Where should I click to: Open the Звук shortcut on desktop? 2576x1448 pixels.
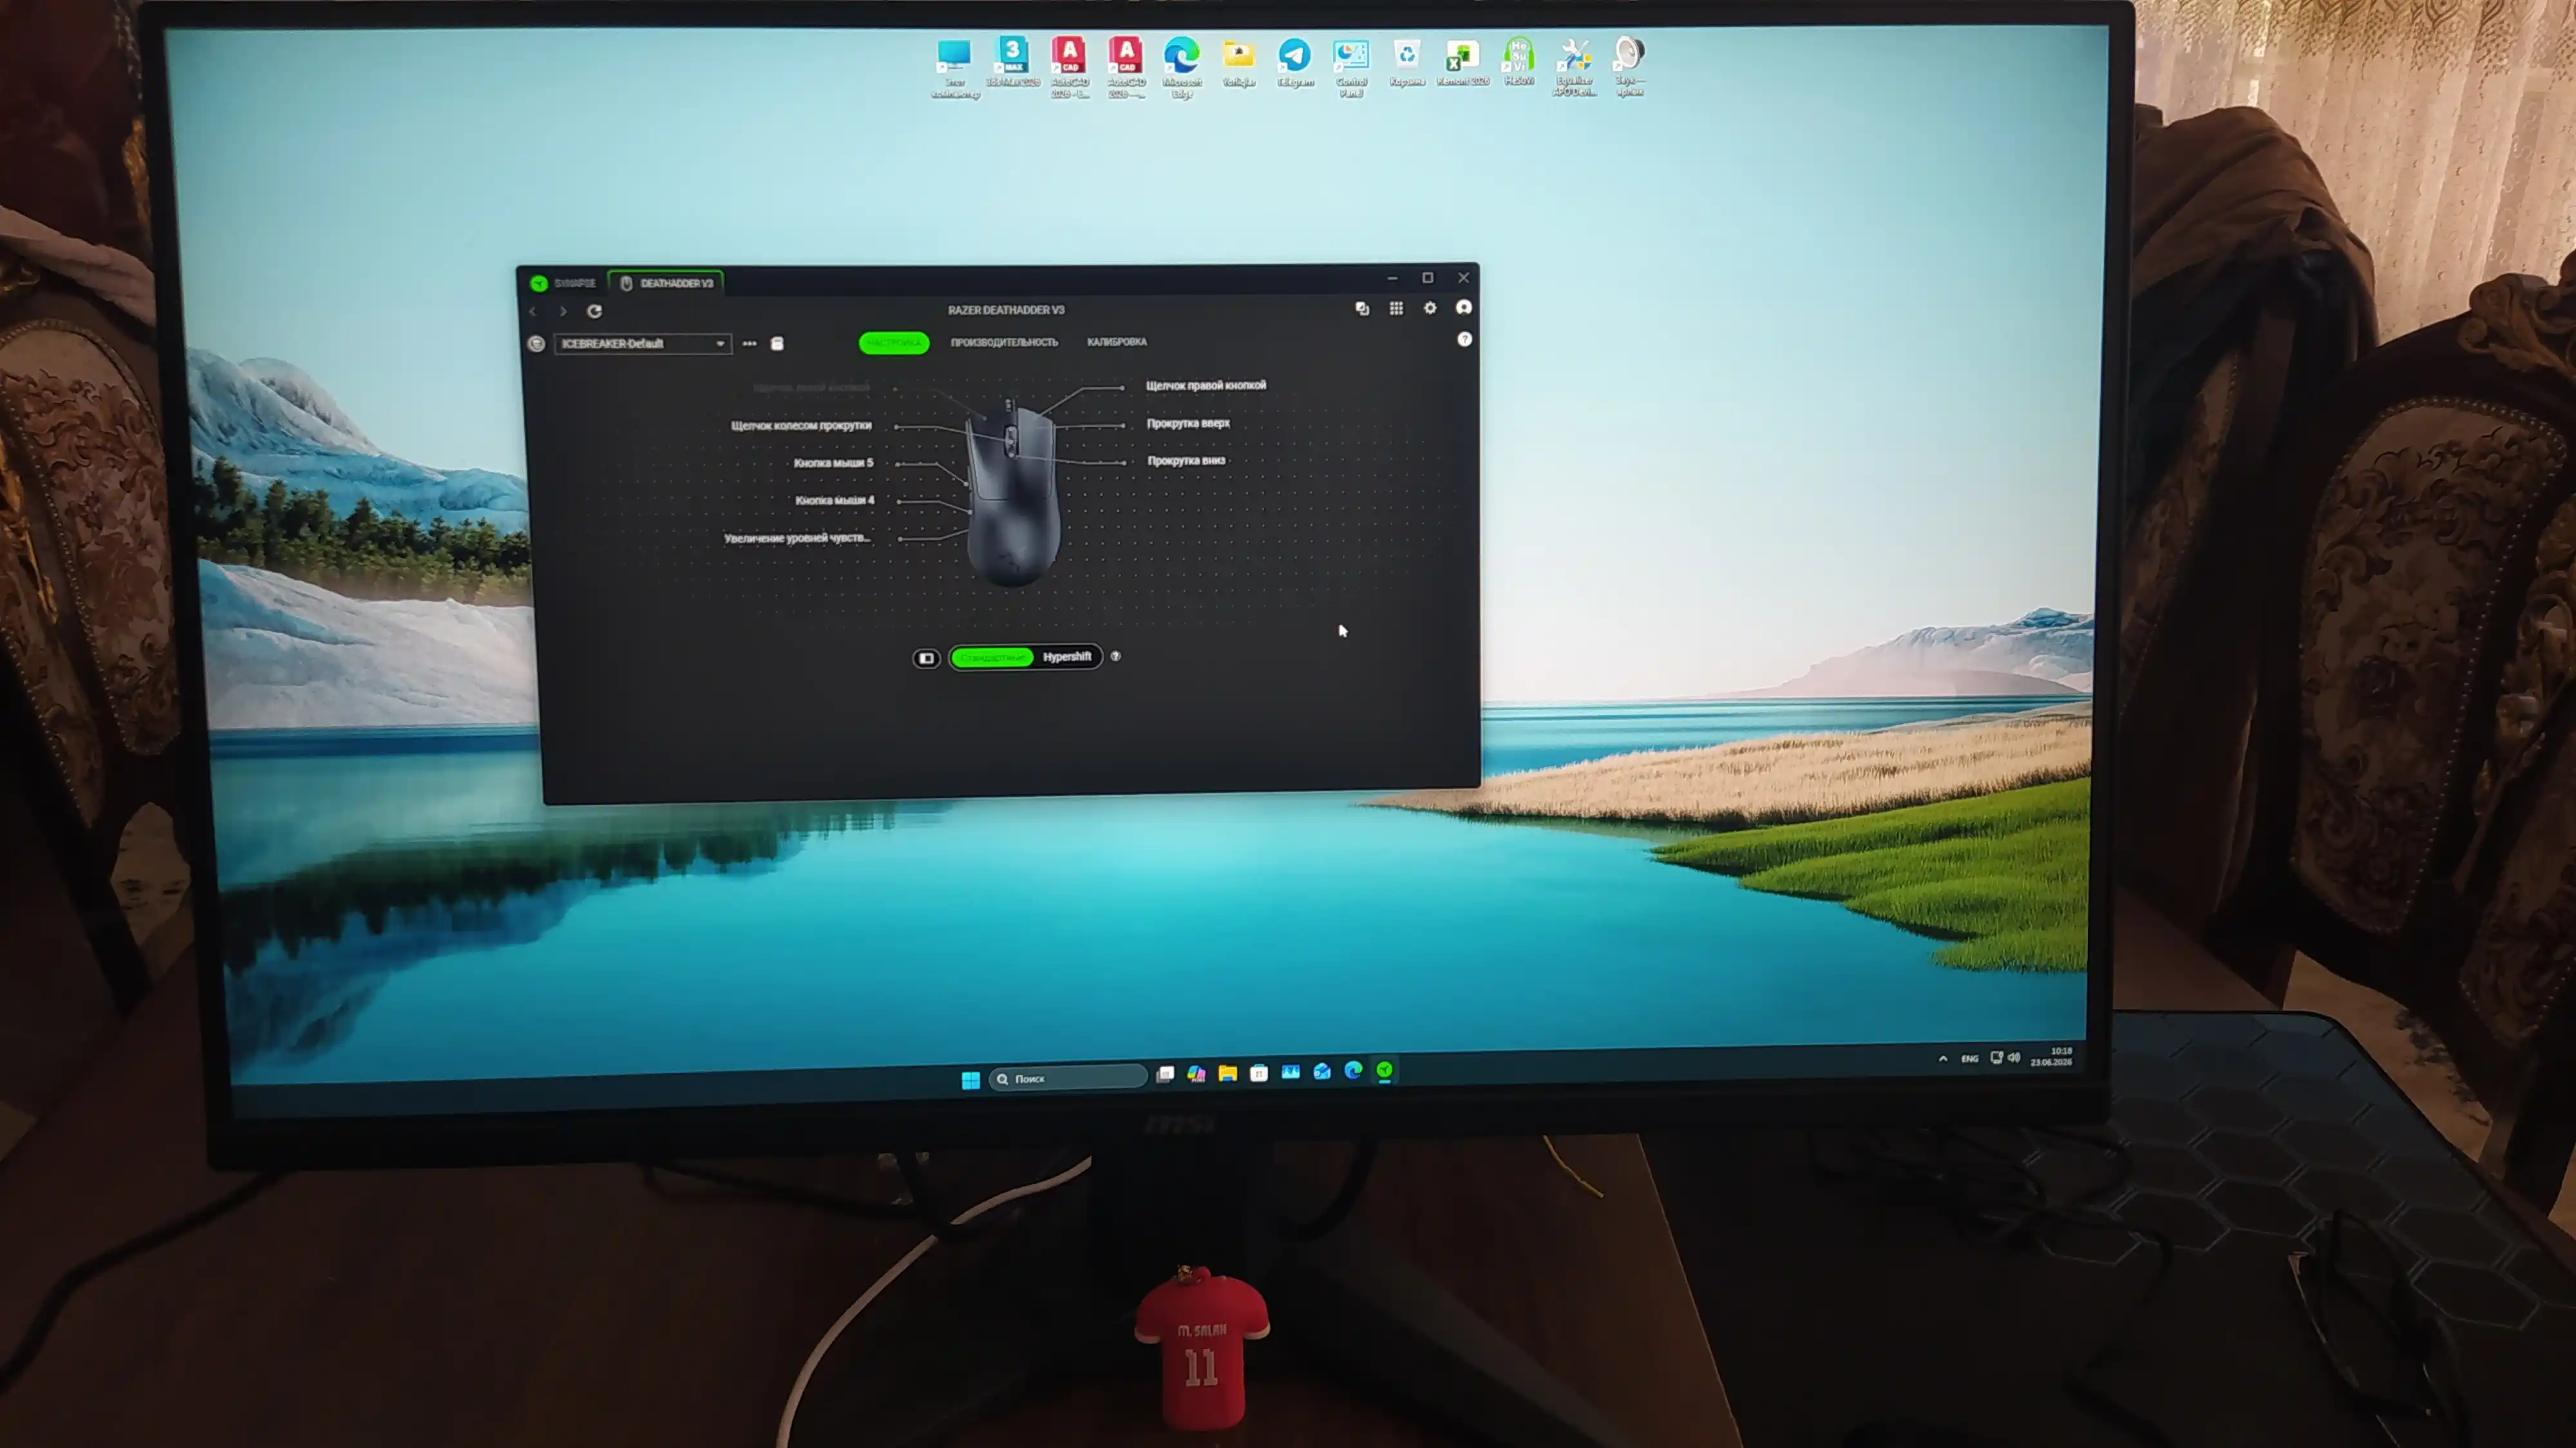tap(1629, 65)
